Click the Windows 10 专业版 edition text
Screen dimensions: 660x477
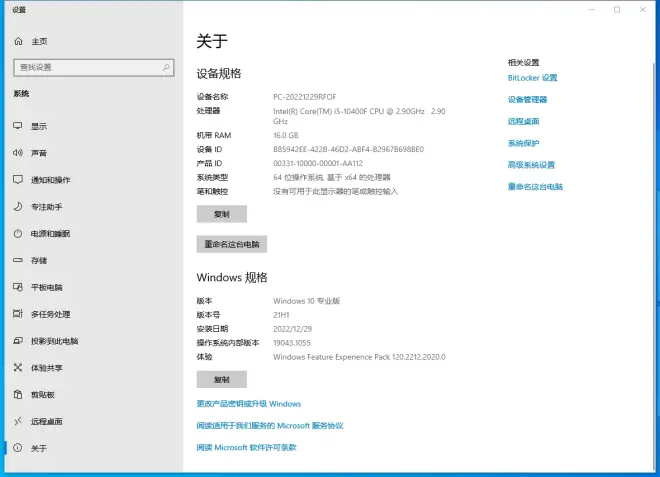306,301
